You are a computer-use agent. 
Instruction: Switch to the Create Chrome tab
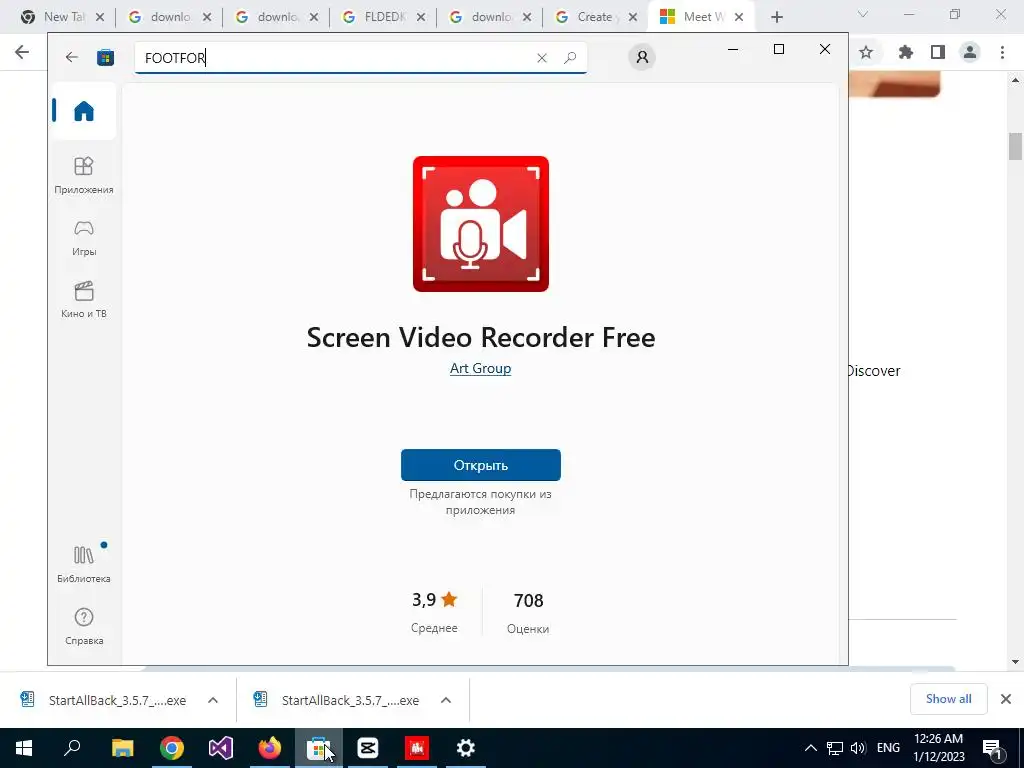[x=594, y=17]
